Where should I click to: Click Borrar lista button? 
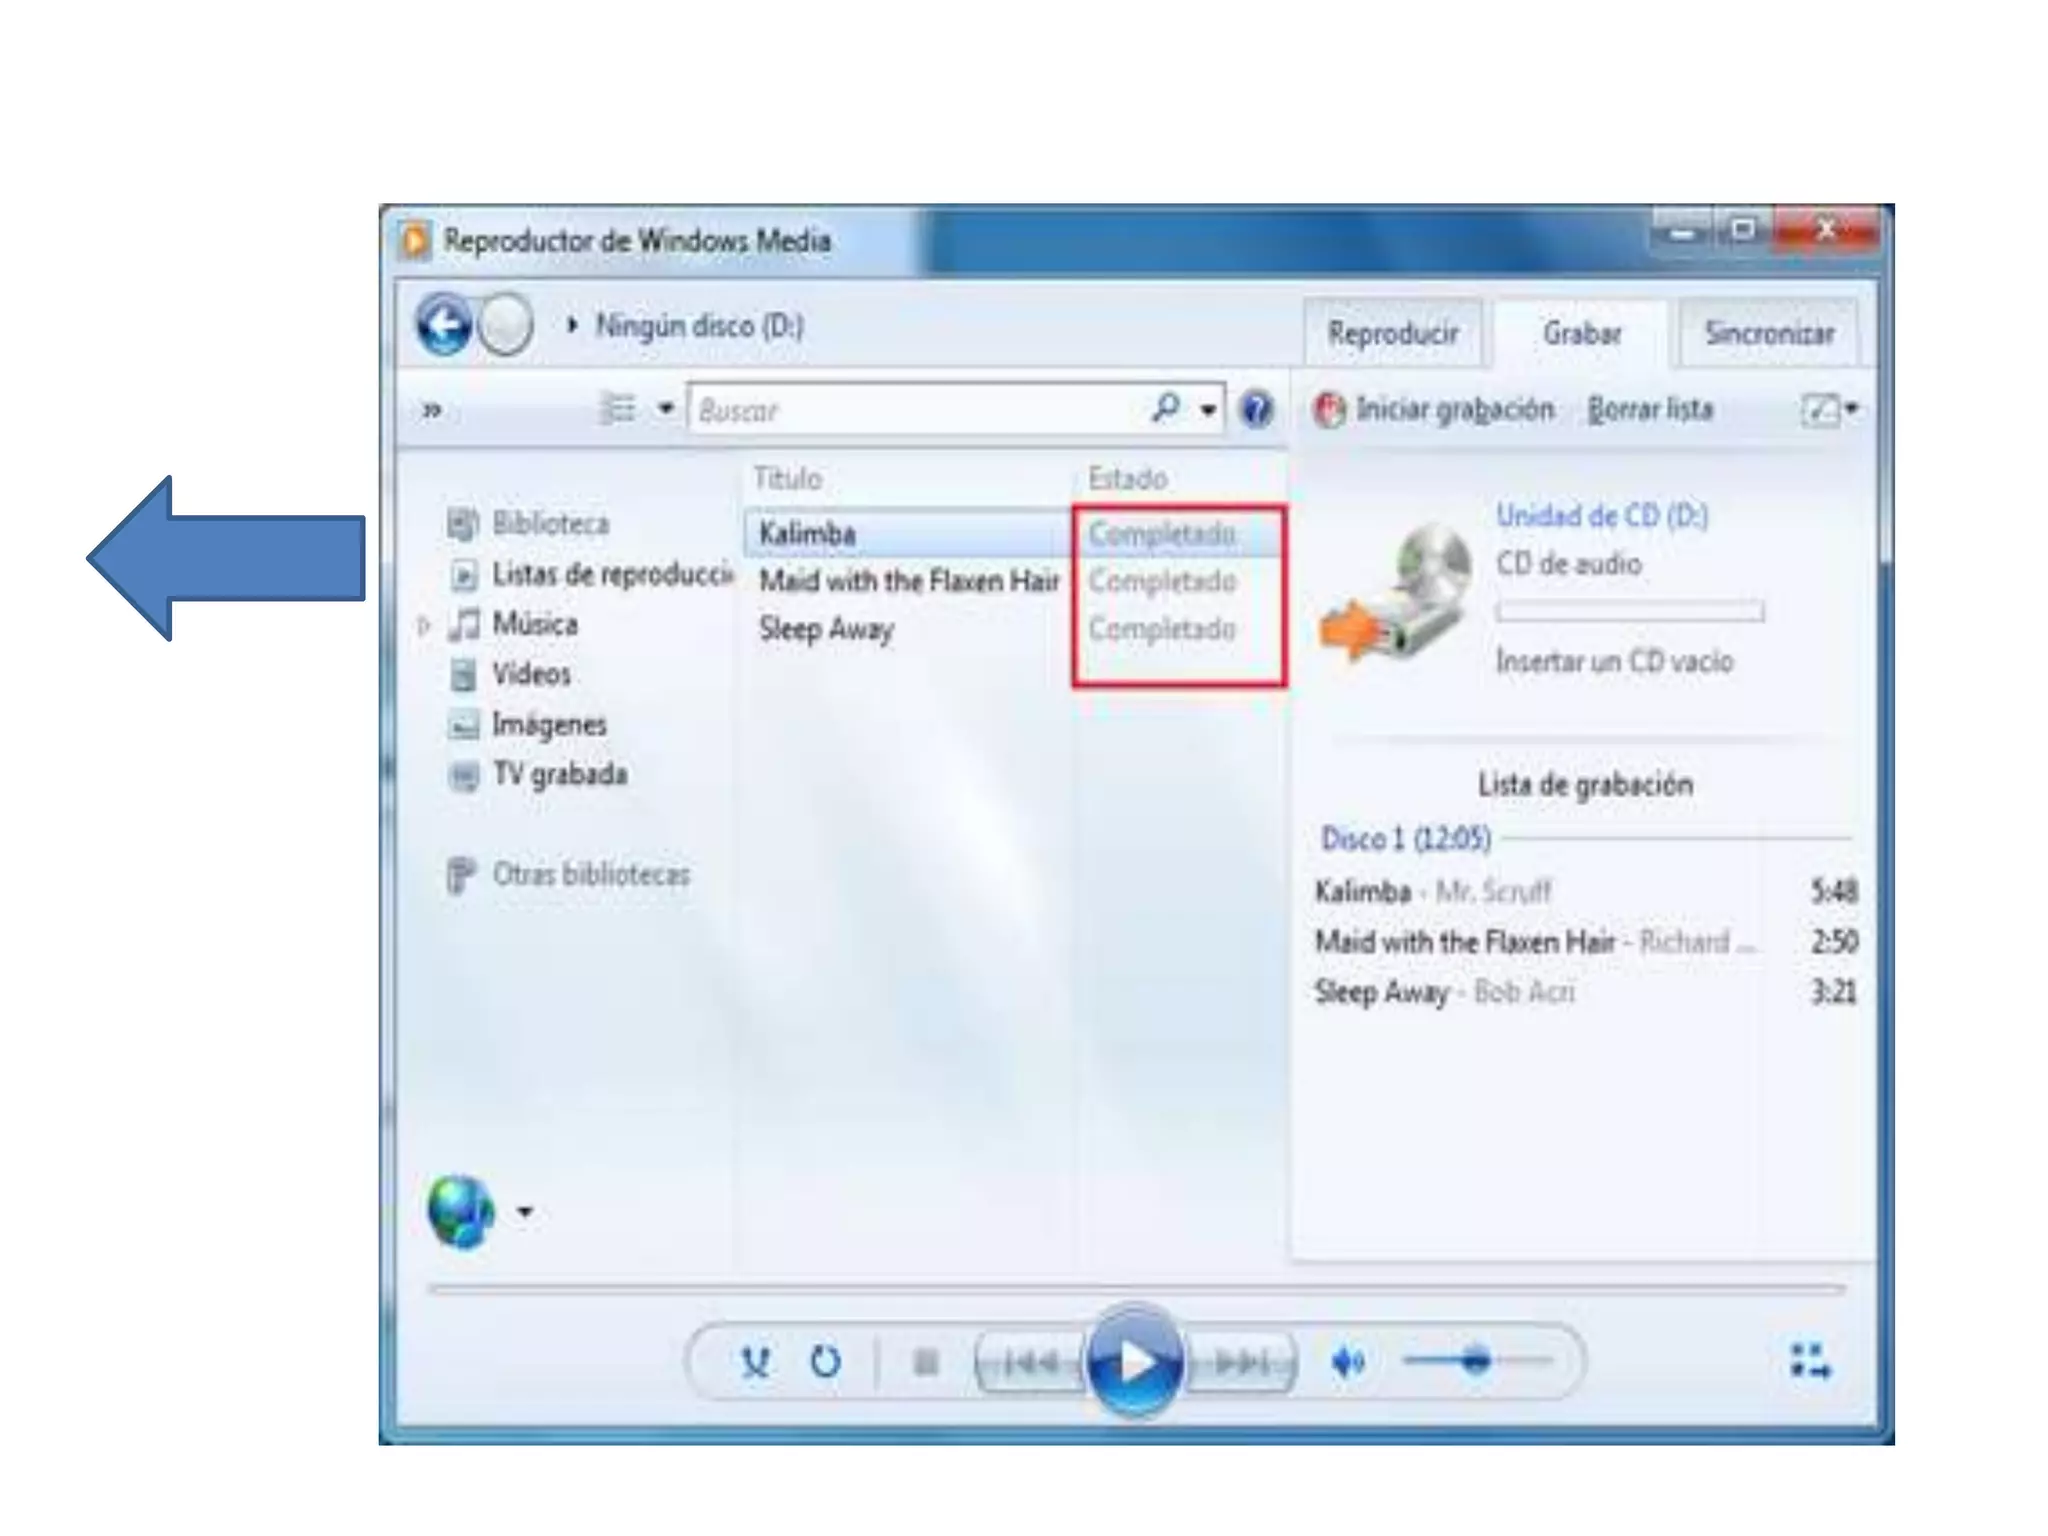coord(1650,409)
